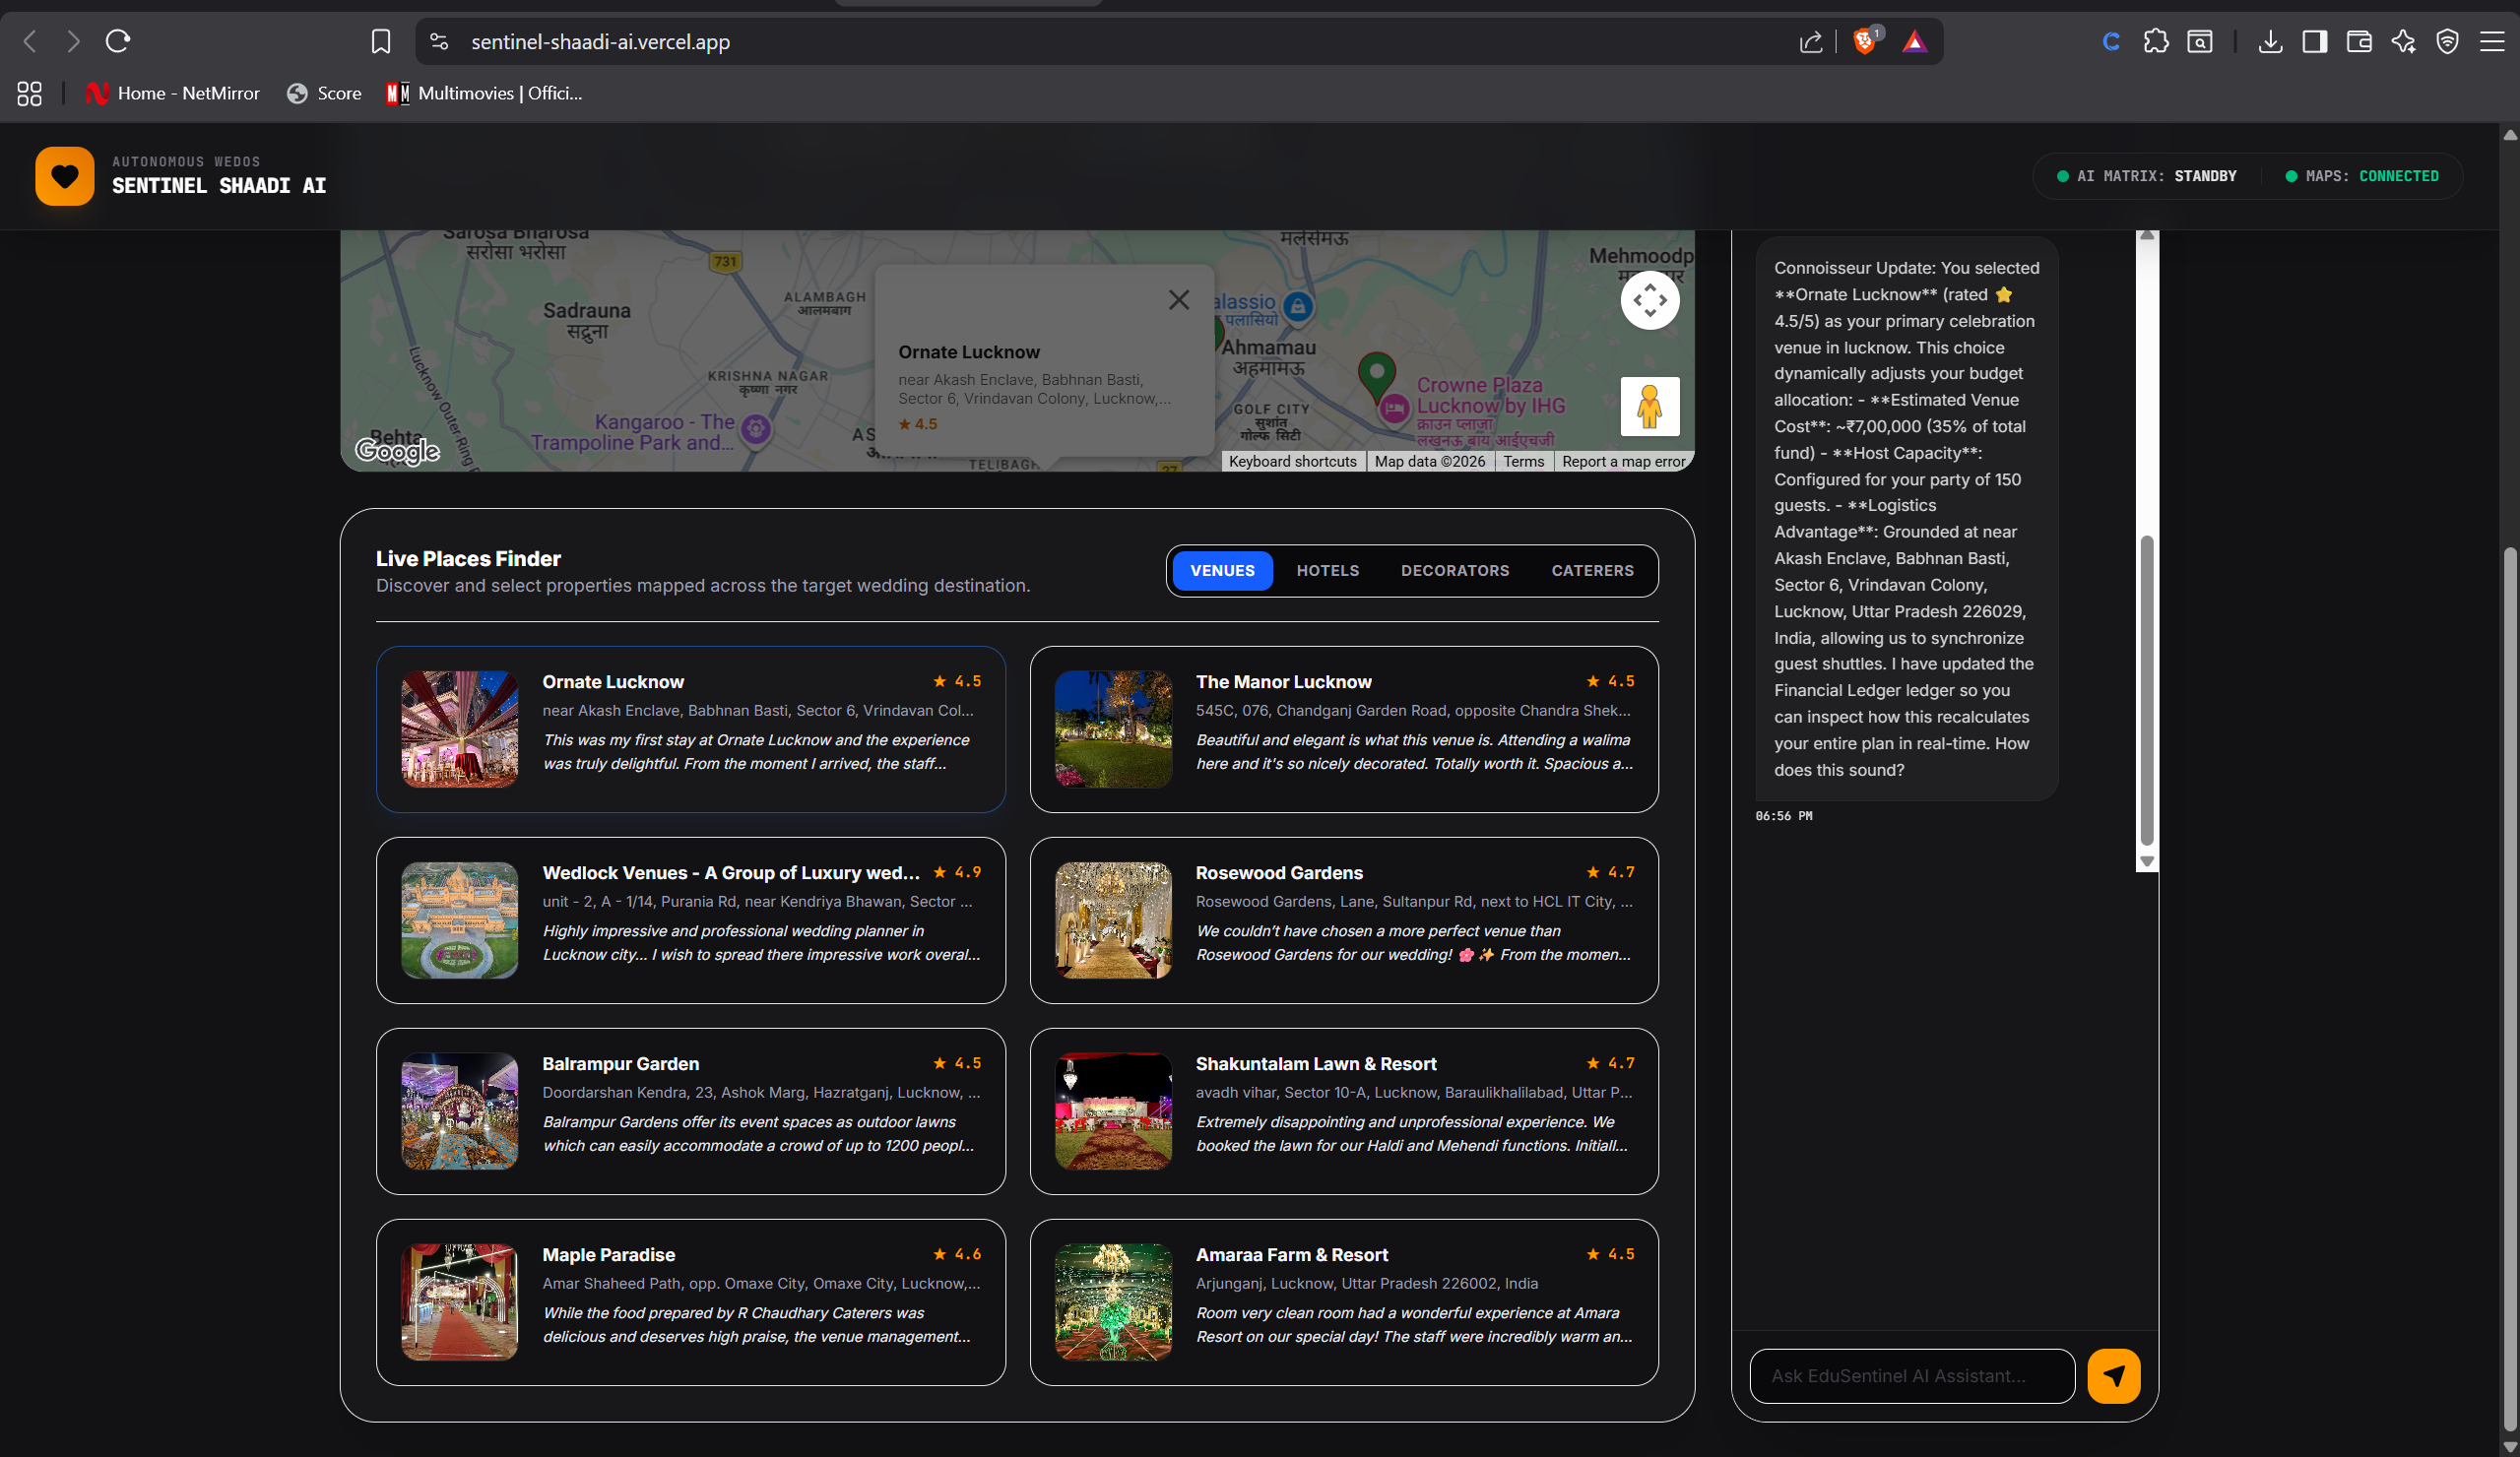Screen dimensions: 2520x1457
Task: Click the AI Matrix: Standby status indicator
Action: [2146, 176]
